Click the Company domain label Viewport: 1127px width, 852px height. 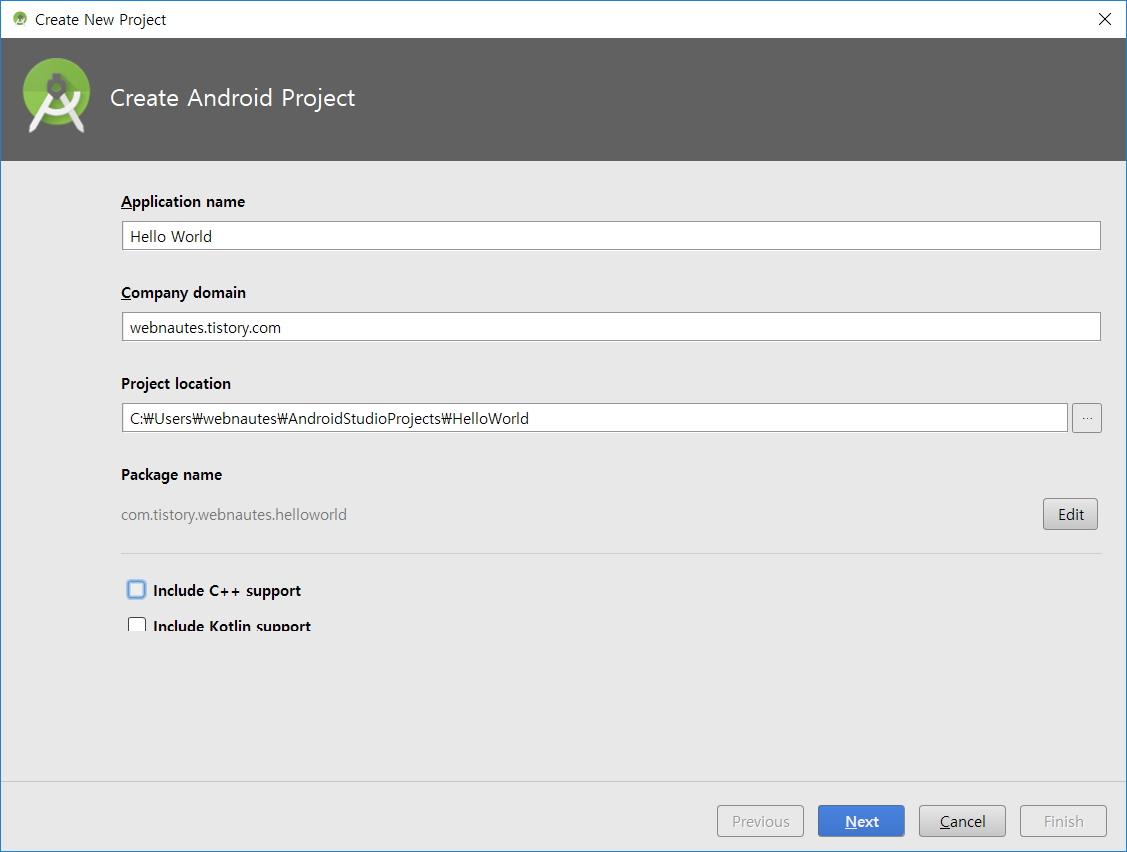click(183, 293)
